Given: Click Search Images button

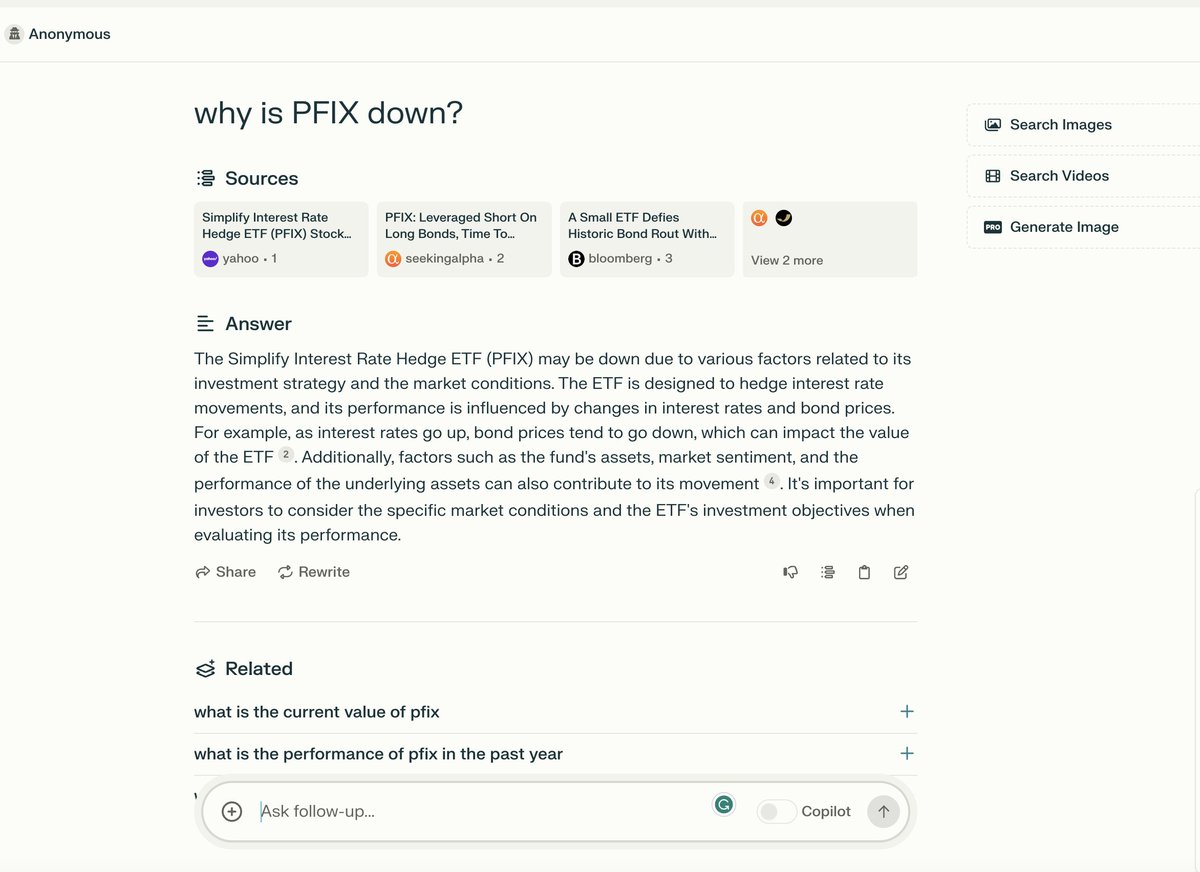Looking at the screenshot, I should (1083, 125).
